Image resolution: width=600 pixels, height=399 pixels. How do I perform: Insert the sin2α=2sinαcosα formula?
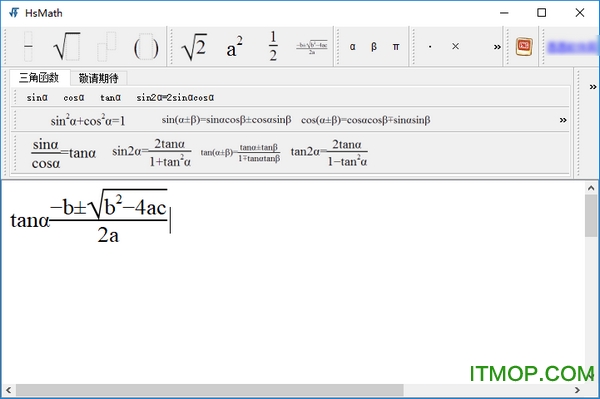click(x=175, y=98)
